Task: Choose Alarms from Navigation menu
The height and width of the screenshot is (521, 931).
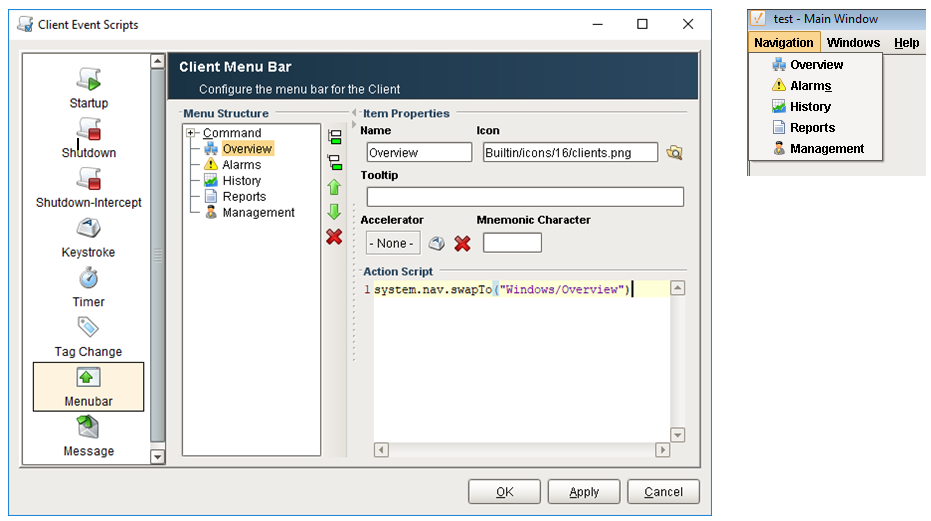Action: pos(810,86)
